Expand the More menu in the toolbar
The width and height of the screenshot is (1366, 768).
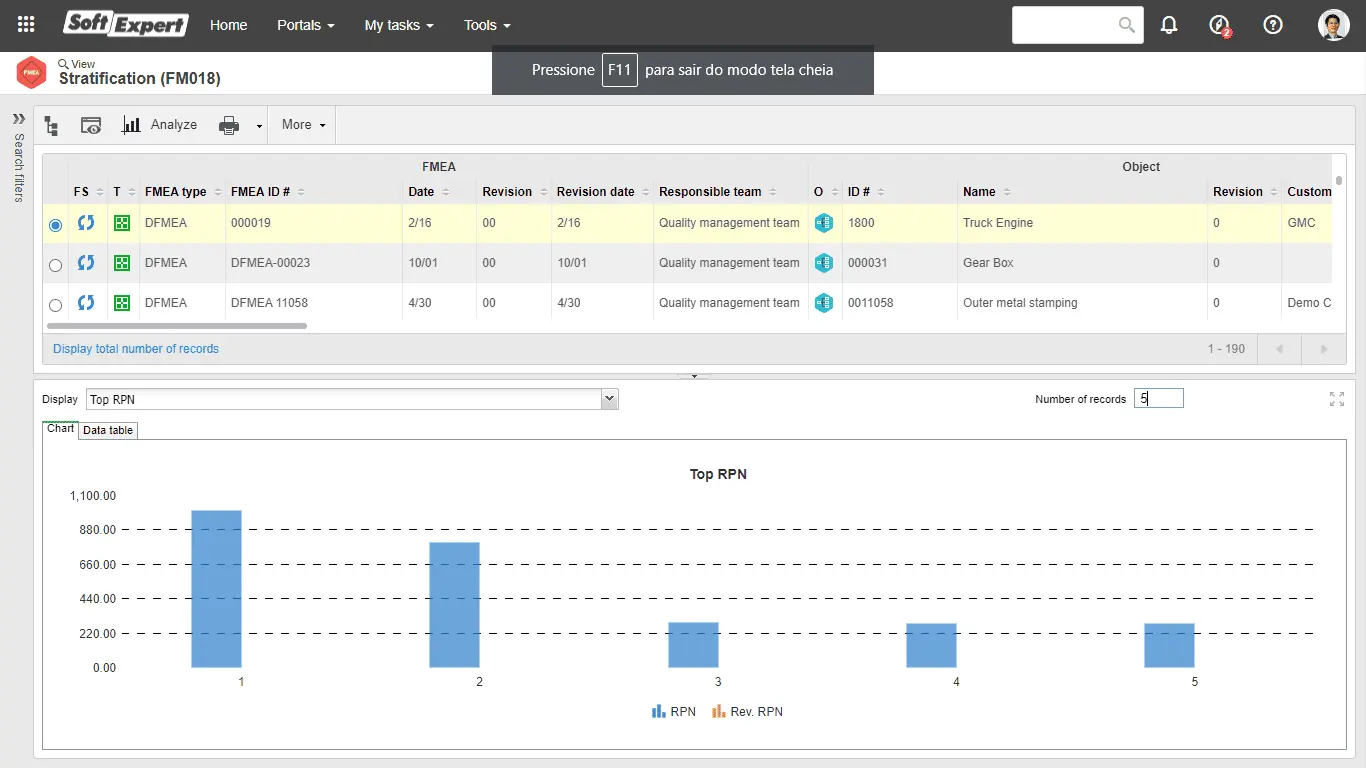click(x=301, y=124)
